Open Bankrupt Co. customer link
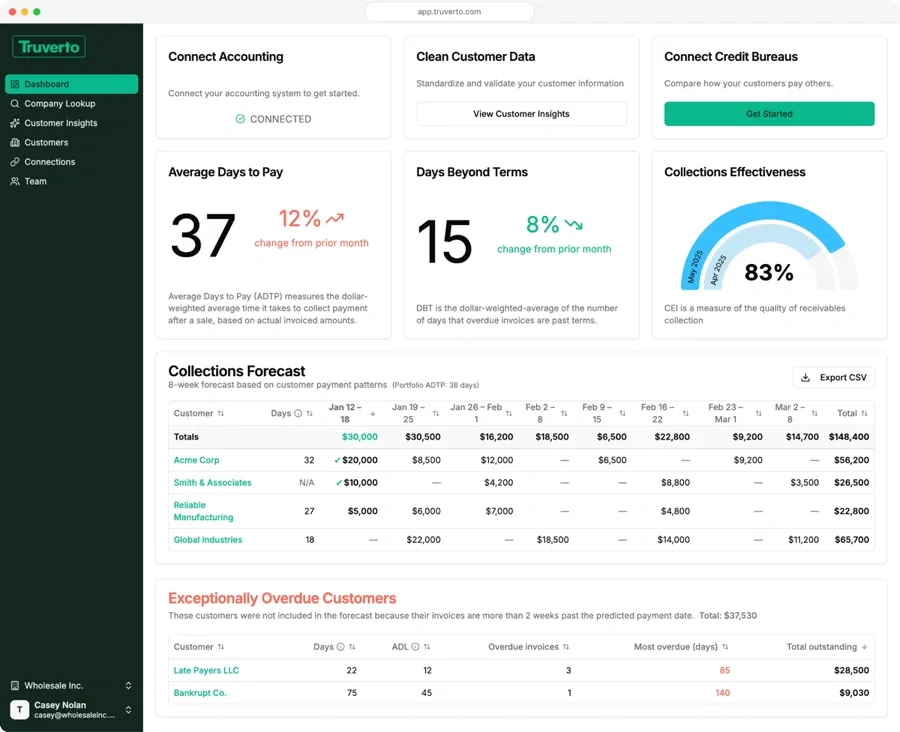The height and width of the screenshot is (732, 900). [200, 693]
